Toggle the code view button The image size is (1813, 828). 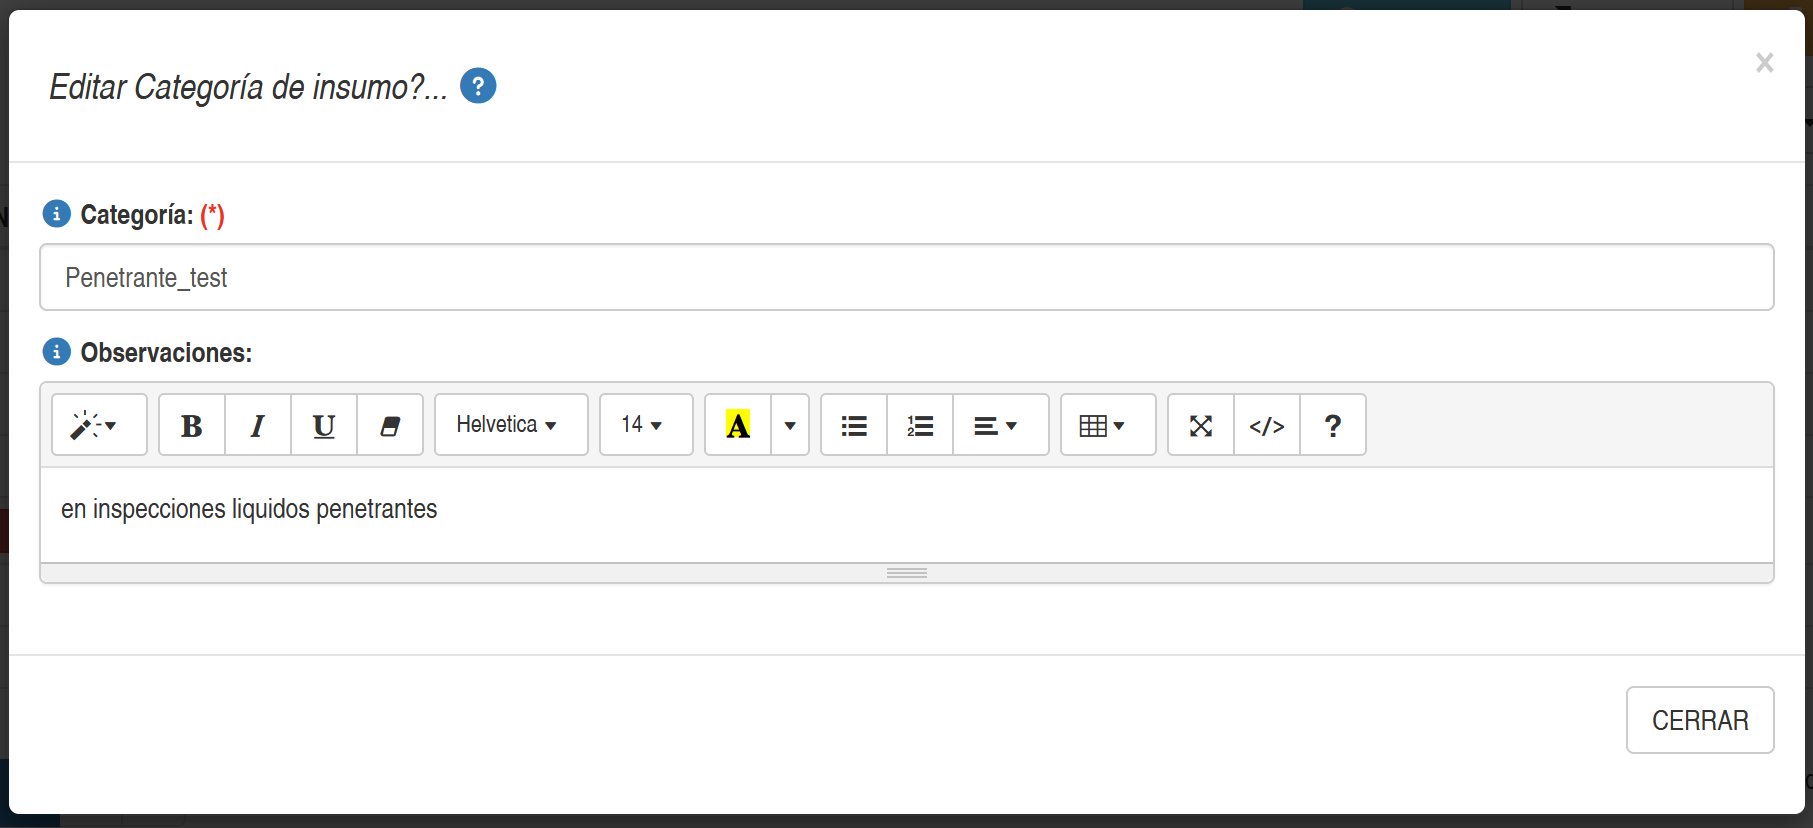click(x=1267, y=425)
